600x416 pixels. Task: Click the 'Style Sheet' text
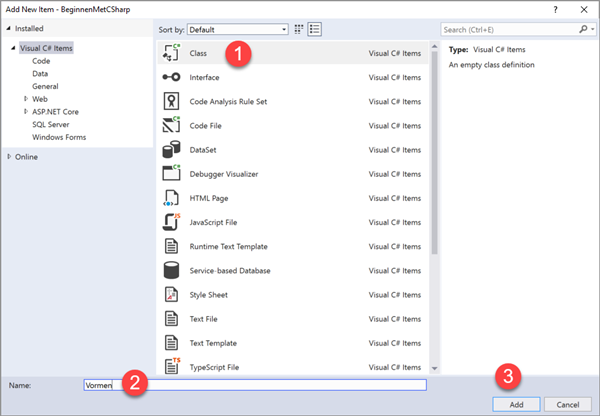(209, 295)
